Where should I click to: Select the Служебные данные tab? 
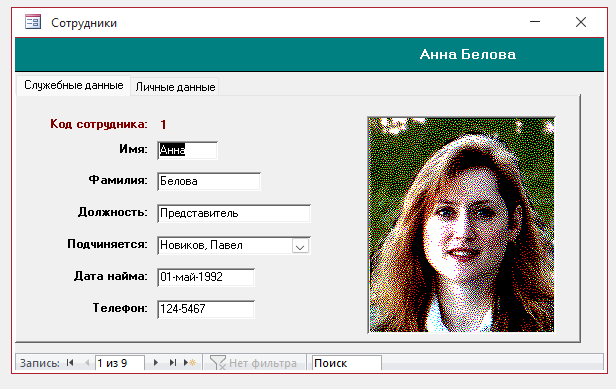click(73, 85)
